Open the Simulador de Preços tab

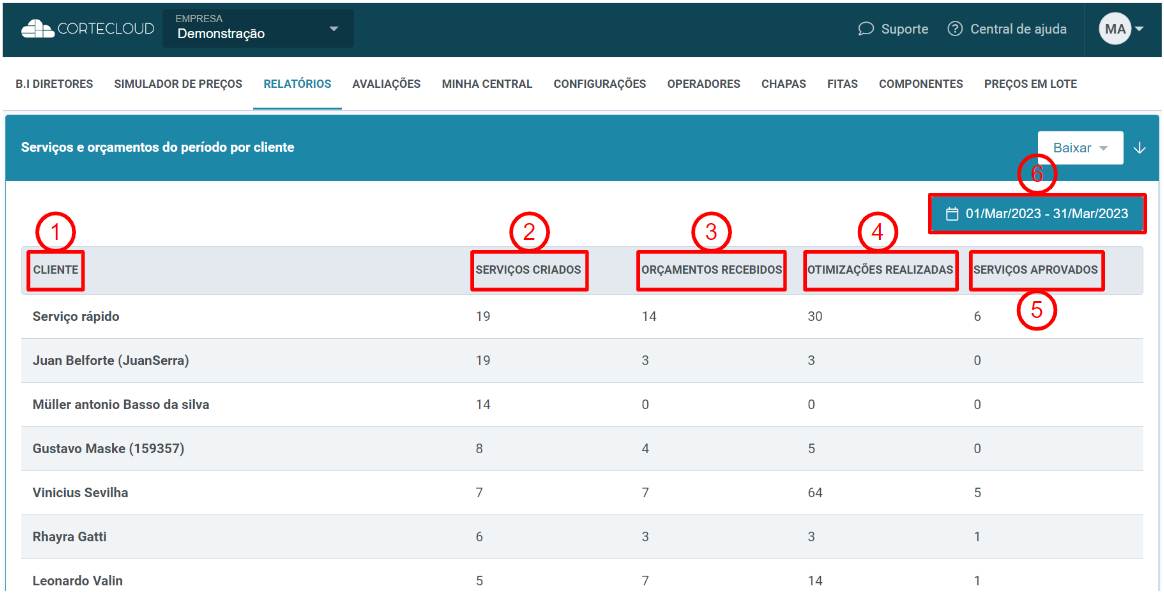tap(178, 84)
